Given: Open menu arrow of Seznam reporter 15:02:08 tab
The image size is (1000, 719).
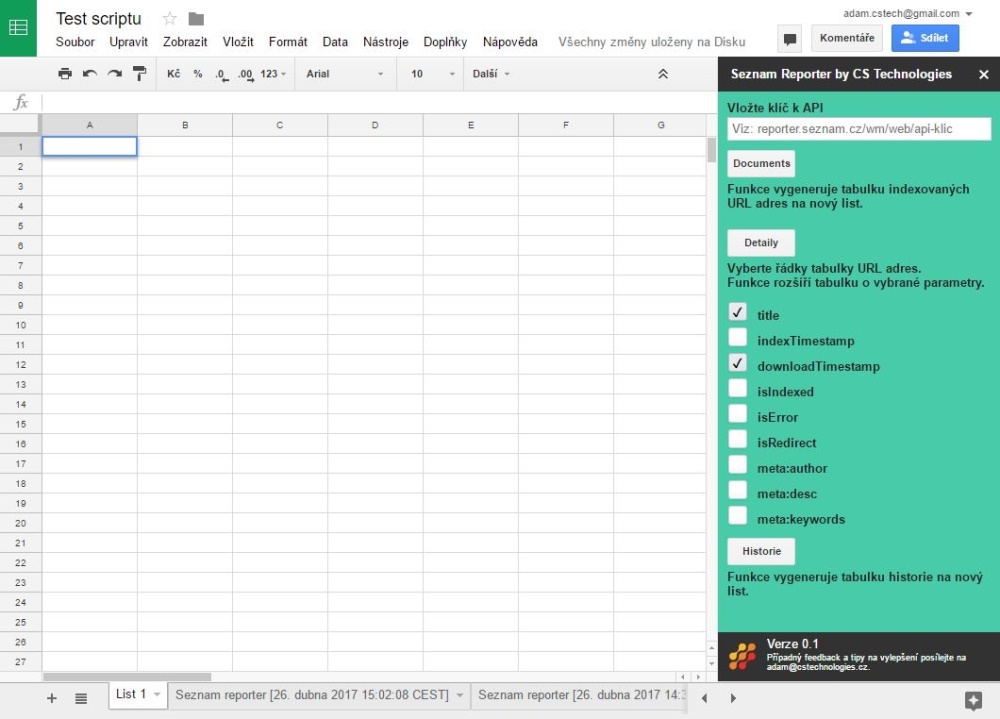Looking at the screenshot, I should coord(459,695).
